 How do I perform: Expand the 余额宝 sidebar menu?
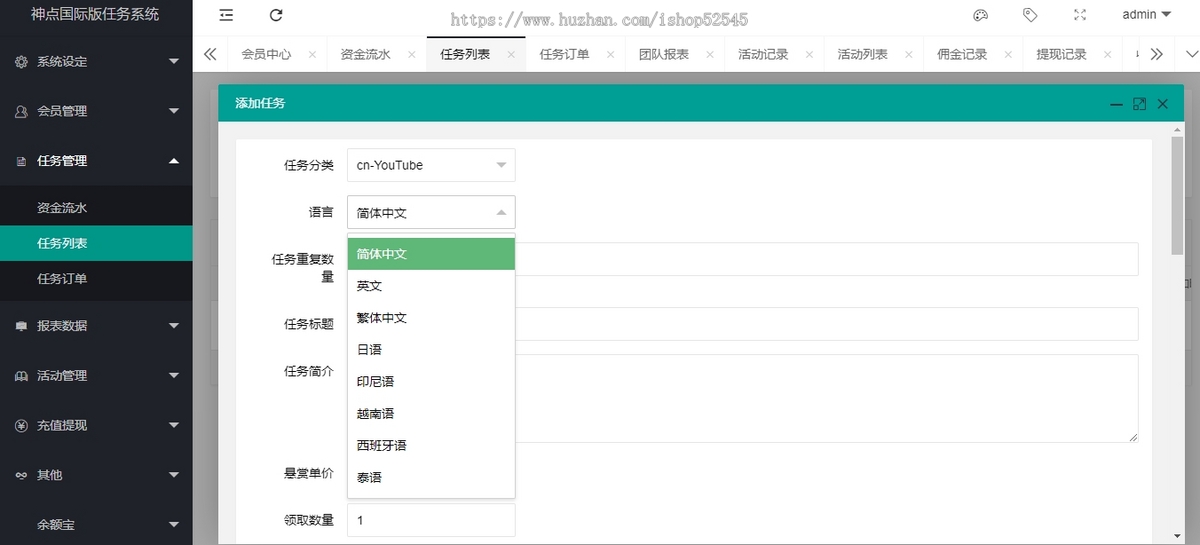click(96, 523)
